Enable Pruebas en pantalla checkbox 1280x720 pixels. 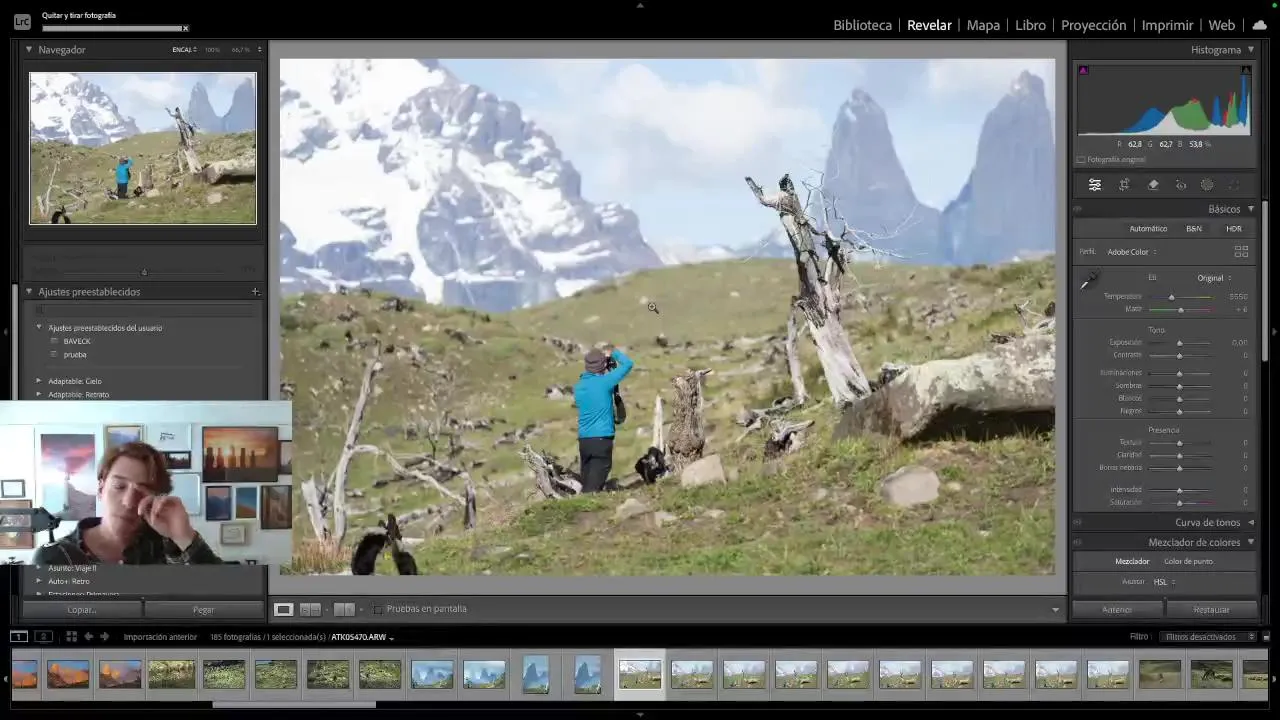tap(377, 609)
